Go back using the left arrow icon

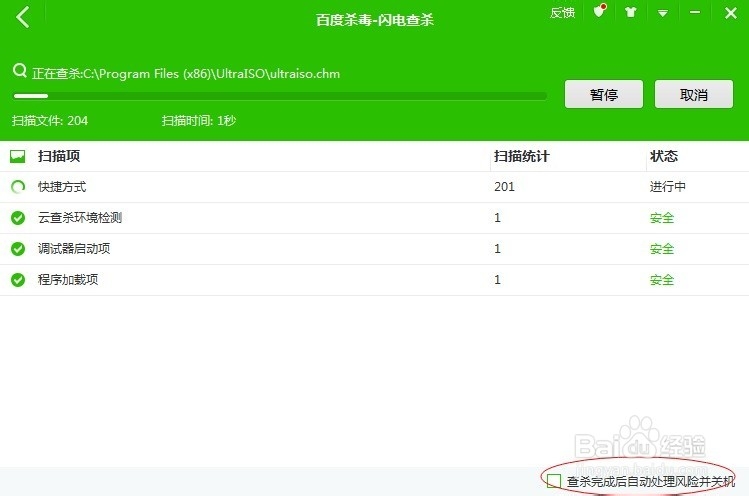22,17
